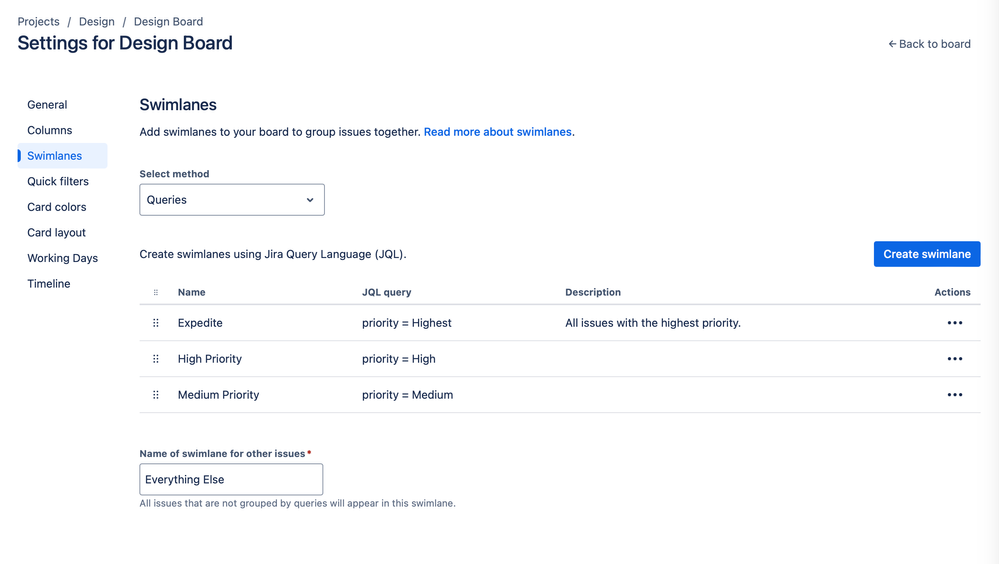Click the Projects breadcrumb link
Image resolution: width=999 pixels, height=564 pixels.
pos(38,21)
